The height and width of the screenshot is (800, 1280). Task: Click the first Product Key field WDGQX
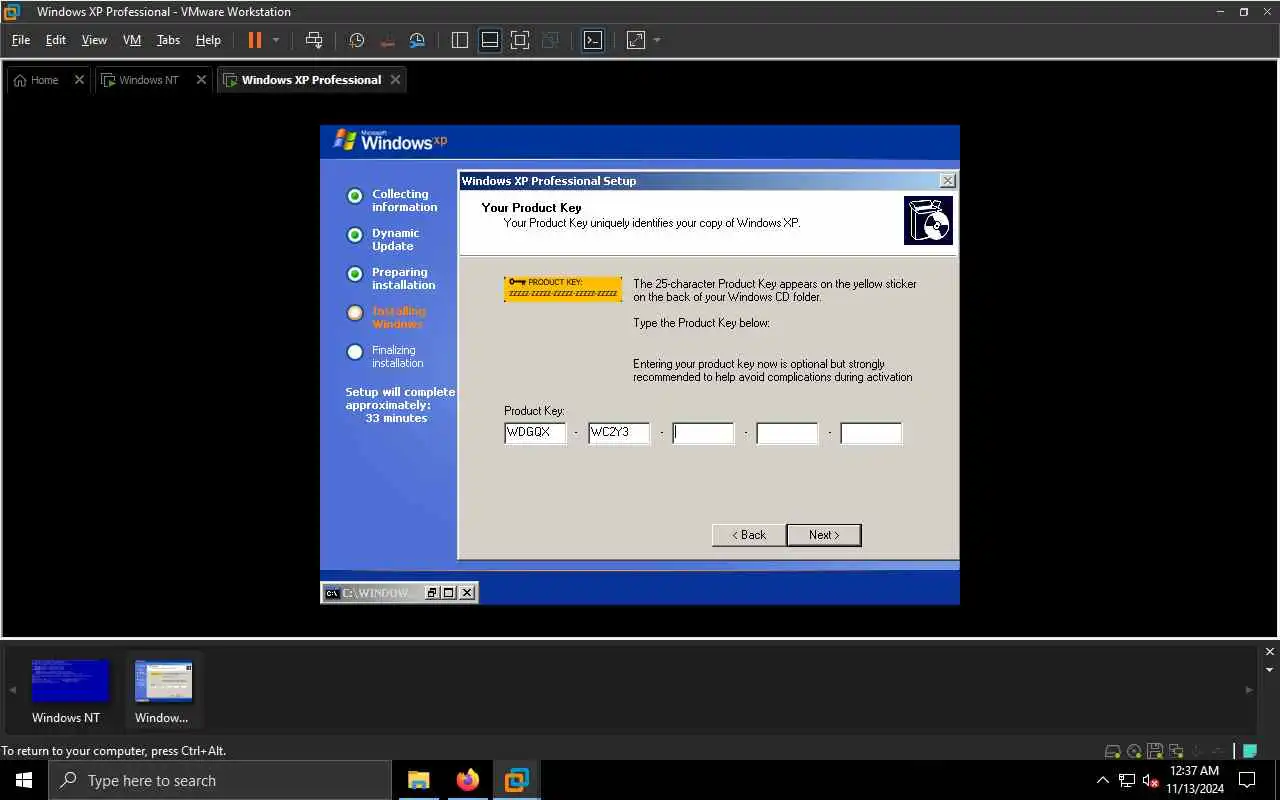click(535, 433)
